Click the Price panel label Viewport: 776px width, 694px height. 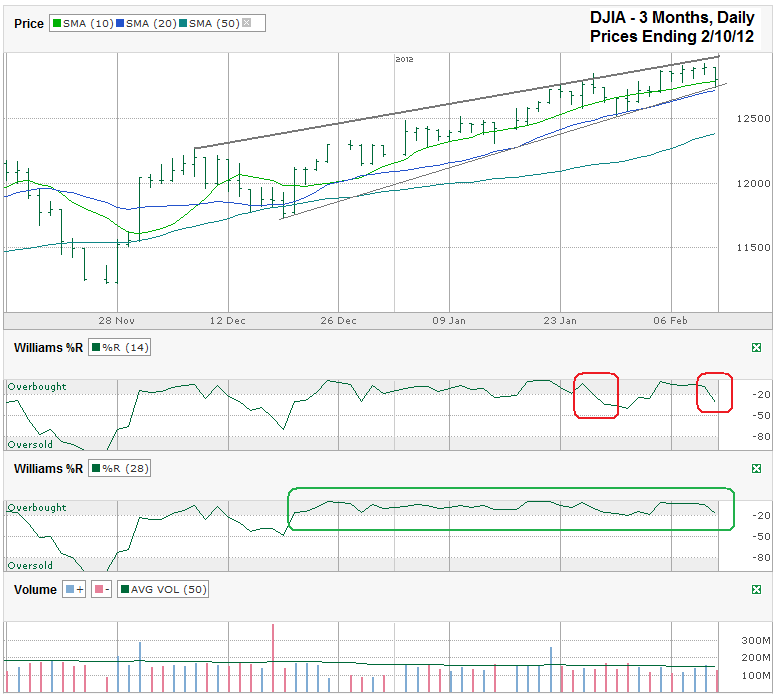(29, 24)
